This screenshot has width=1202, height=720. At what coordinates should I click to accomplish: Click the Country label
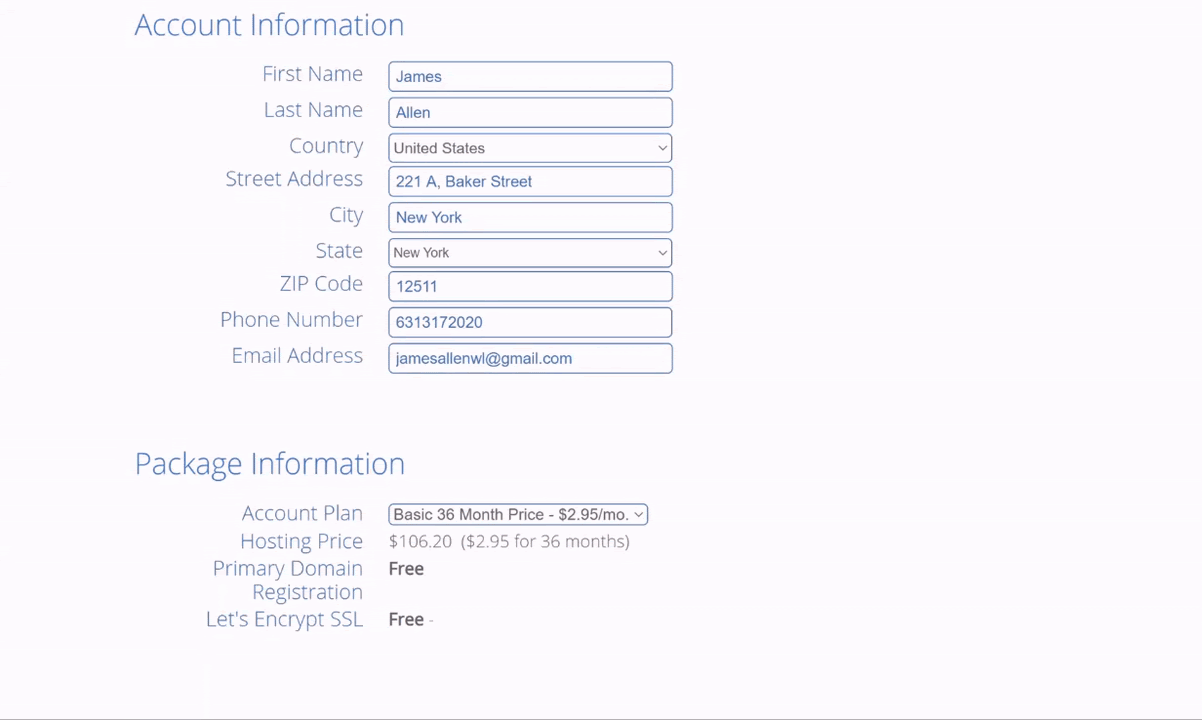(326, 146)
